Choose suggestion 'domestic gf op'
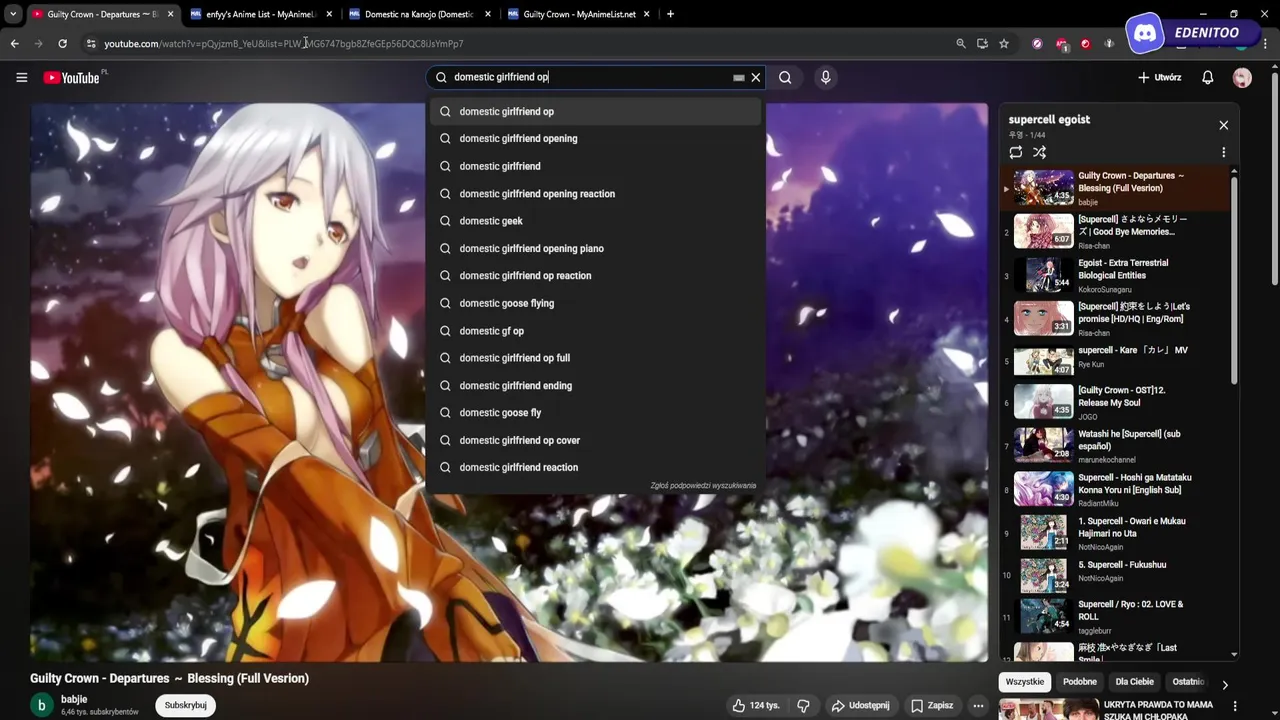This screenshot has width=1280, height=720. coord(595,330)
